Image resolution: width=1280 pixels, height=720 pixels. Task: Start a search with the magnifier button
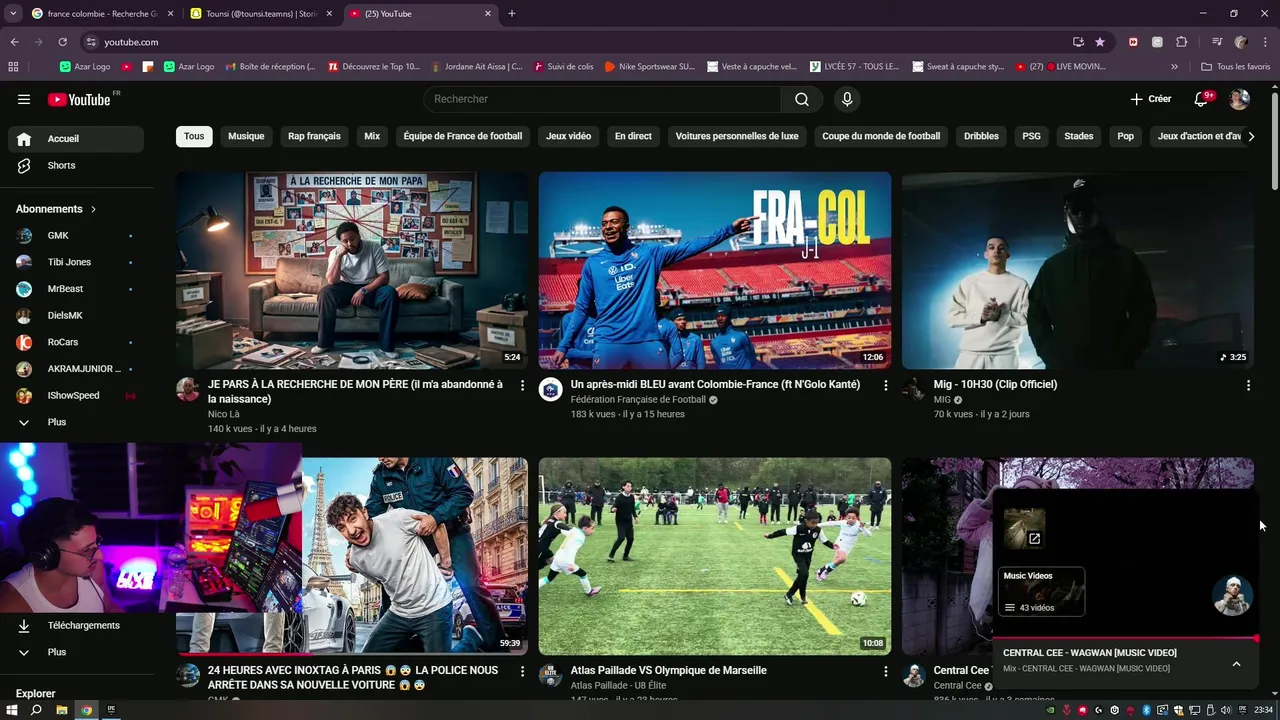point(802,99)
